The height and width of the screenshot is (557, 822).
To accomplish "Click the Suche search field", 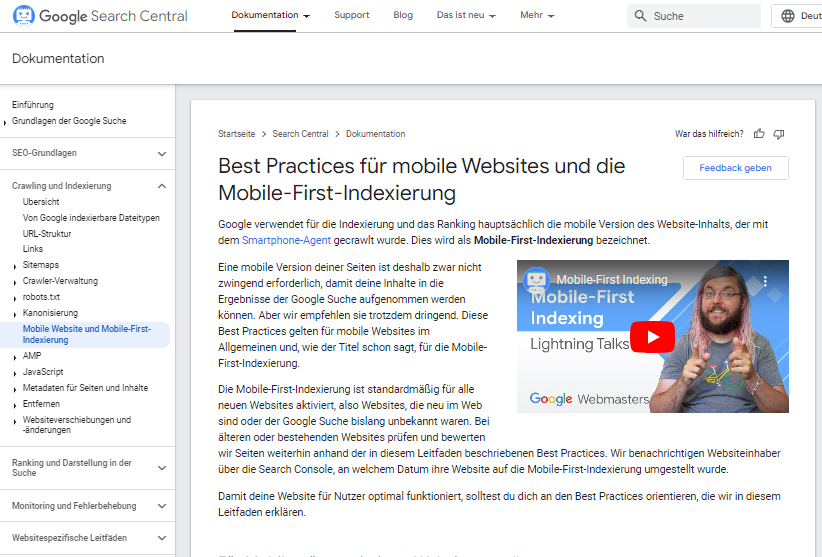I will tap(694, 16).
